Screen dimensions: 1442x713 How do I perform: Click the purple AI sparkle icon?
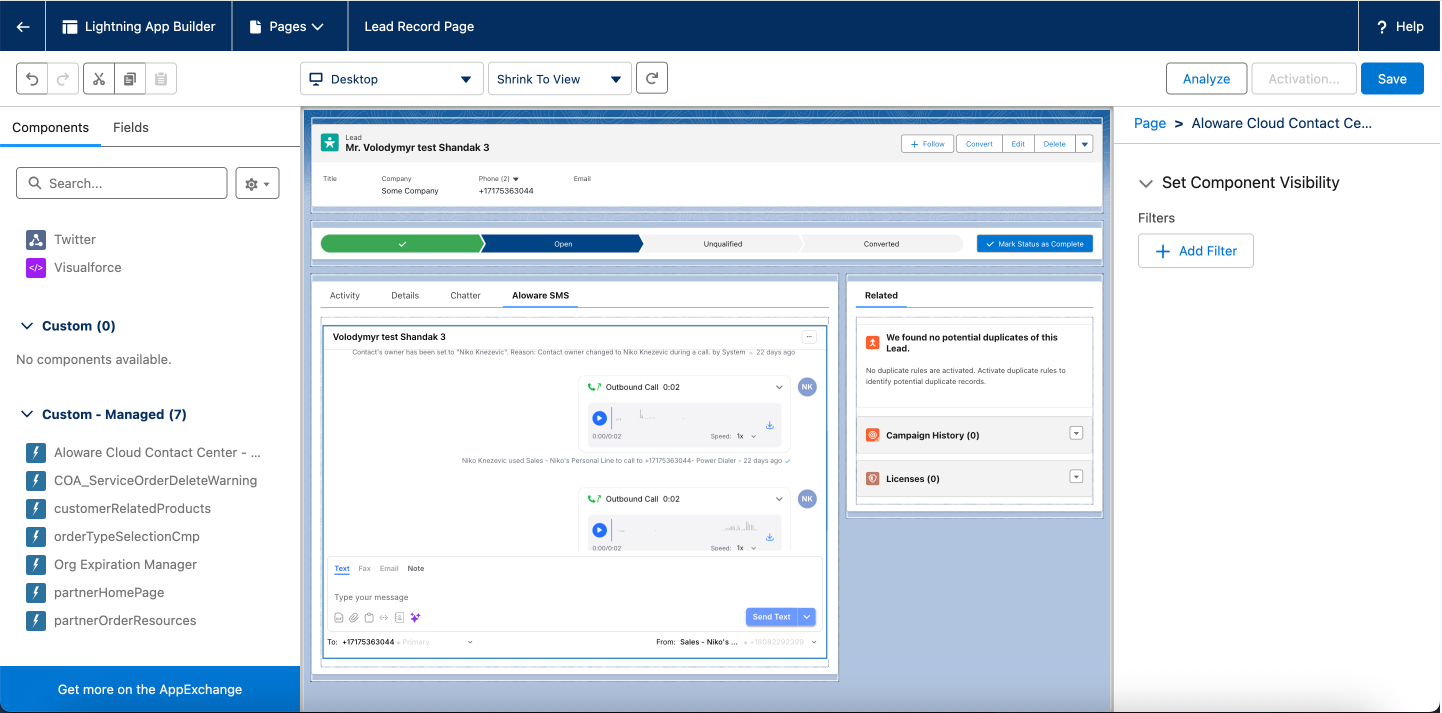point(415,617)
